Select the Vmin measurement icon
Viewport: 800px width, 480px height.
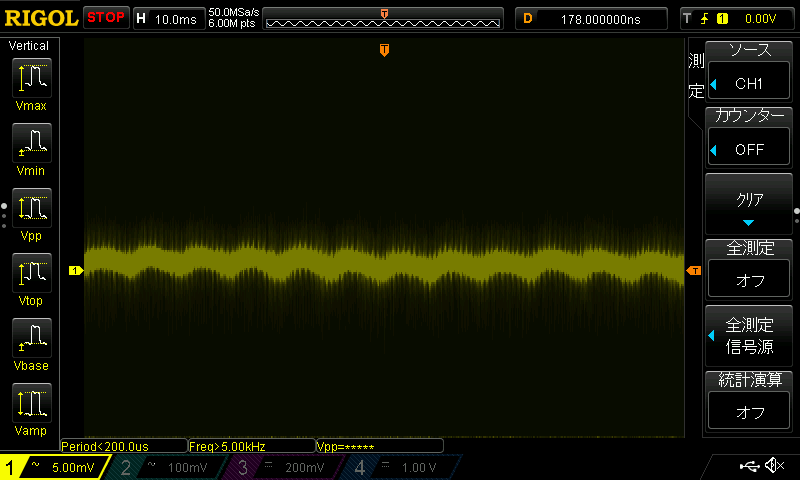(32, 143)
